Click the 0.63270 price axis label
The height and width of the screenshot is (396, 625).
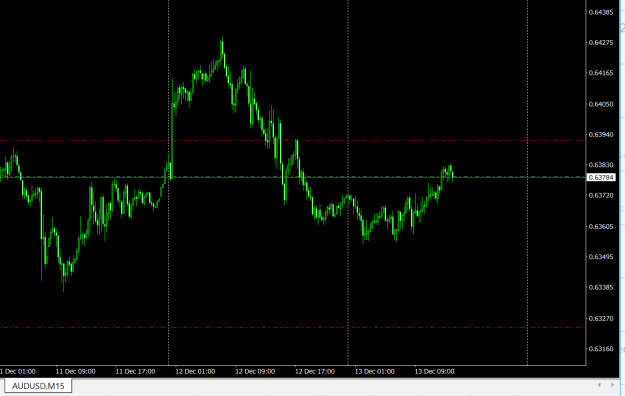(601, 319)
